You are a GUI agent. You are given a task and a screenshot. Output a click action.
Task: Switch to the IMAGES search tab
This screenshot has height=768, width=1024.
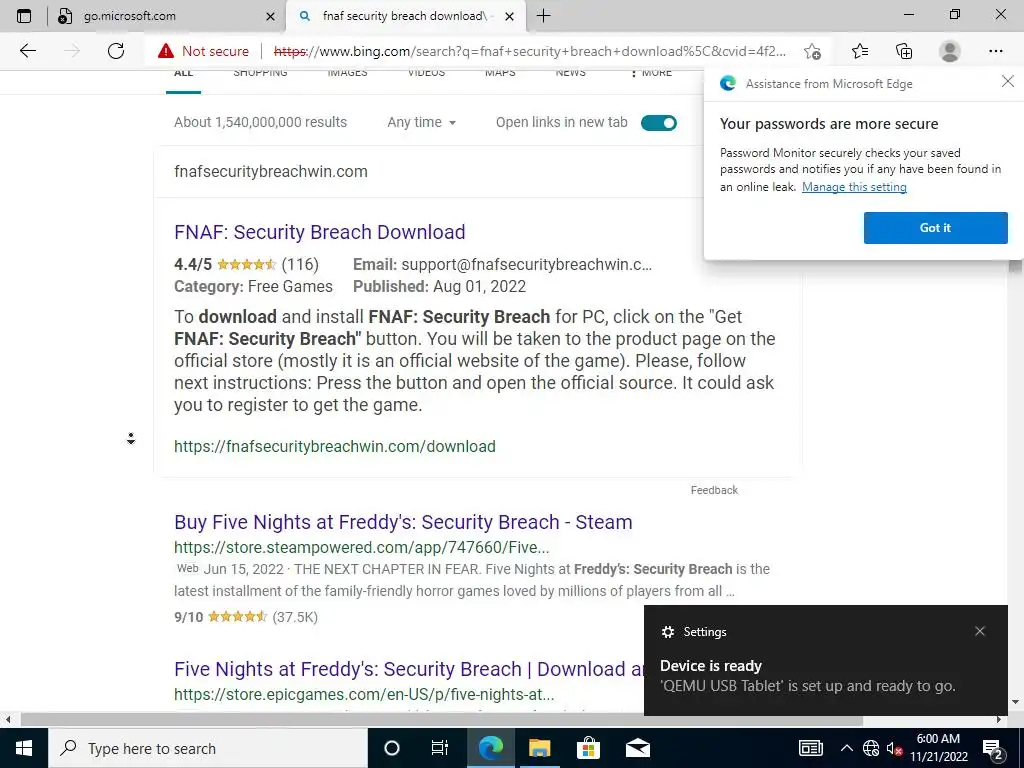coord(347,72)
